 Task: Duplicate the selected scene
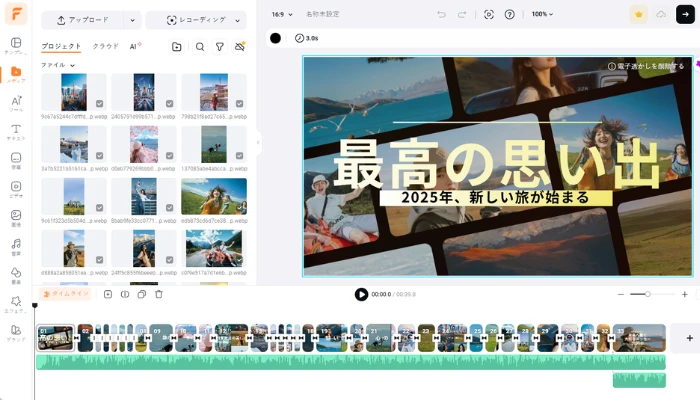(x=142, y=294)
